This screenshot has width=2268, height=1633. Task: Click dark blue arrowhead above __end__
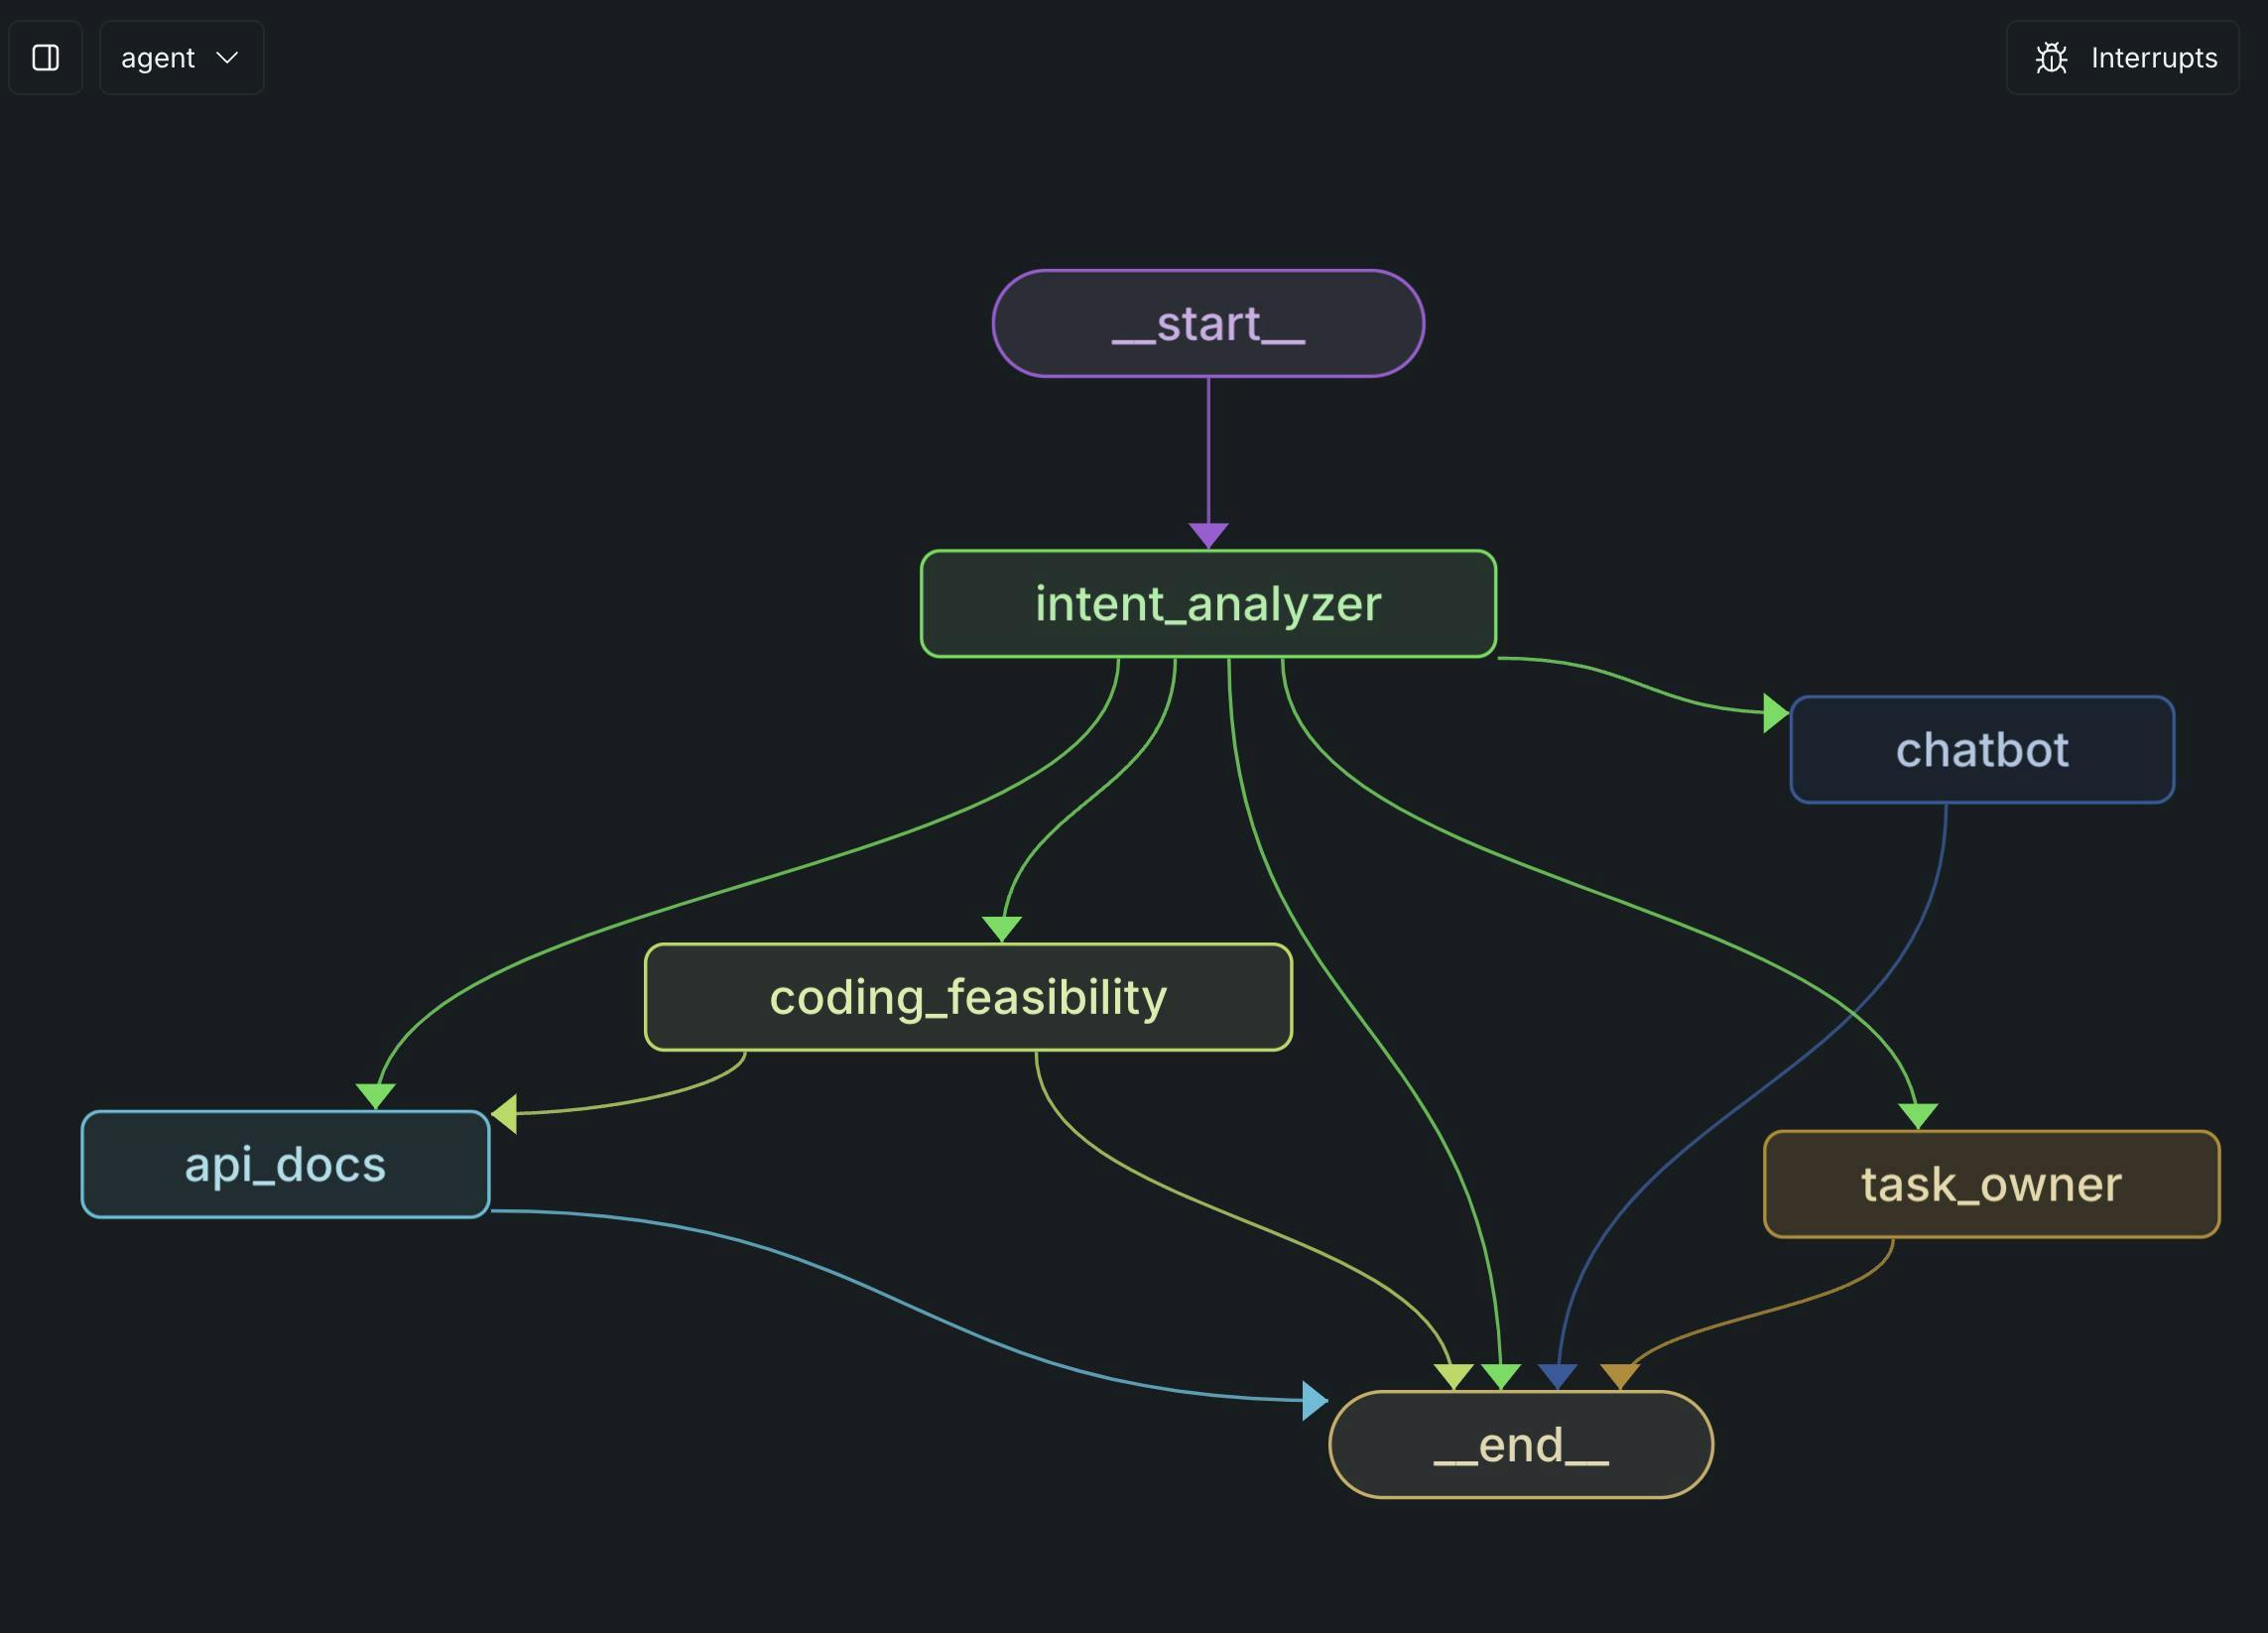pos(1557,1375)
